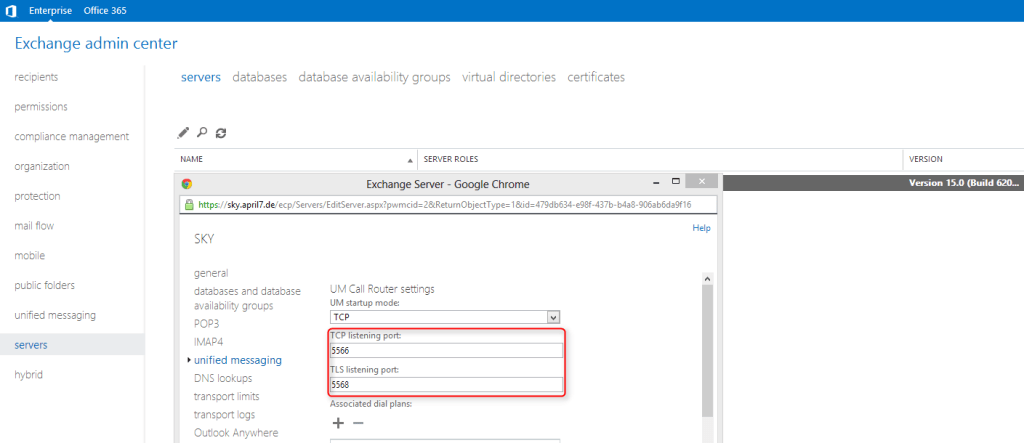This screenshot has width=1024, height=443.
Task: Open the certificates tab
Action: coord(596,77)
